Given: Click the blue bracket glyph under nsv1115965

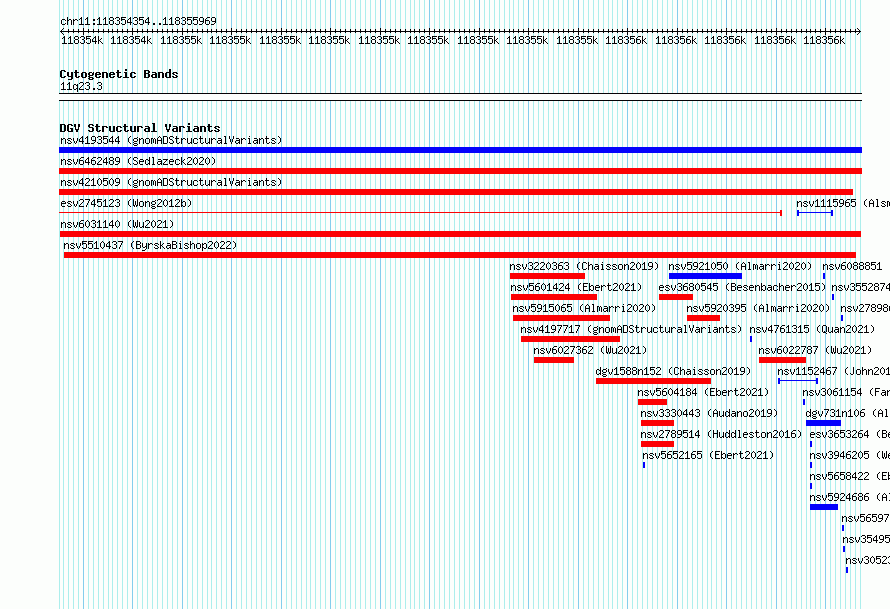Looking at the screenshot, I should [815, 213].
